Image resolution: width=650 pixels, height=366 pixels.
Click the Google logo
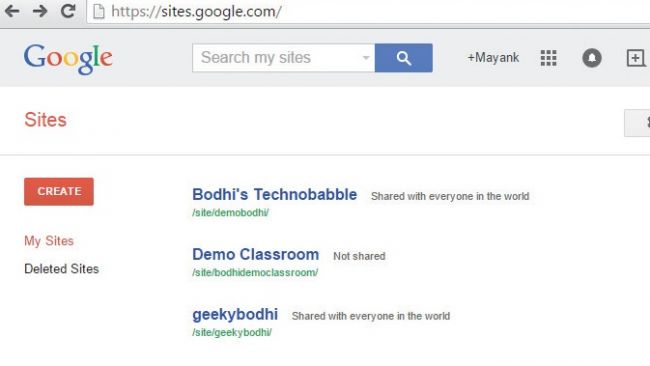click(68, 59)
